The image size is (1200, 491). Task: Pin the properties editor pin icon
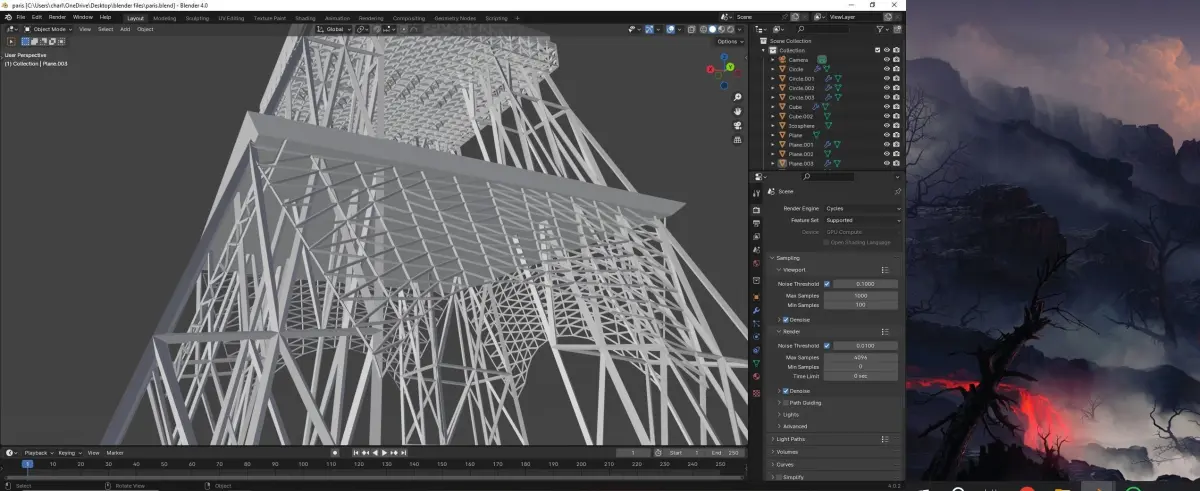coord(897,191)
